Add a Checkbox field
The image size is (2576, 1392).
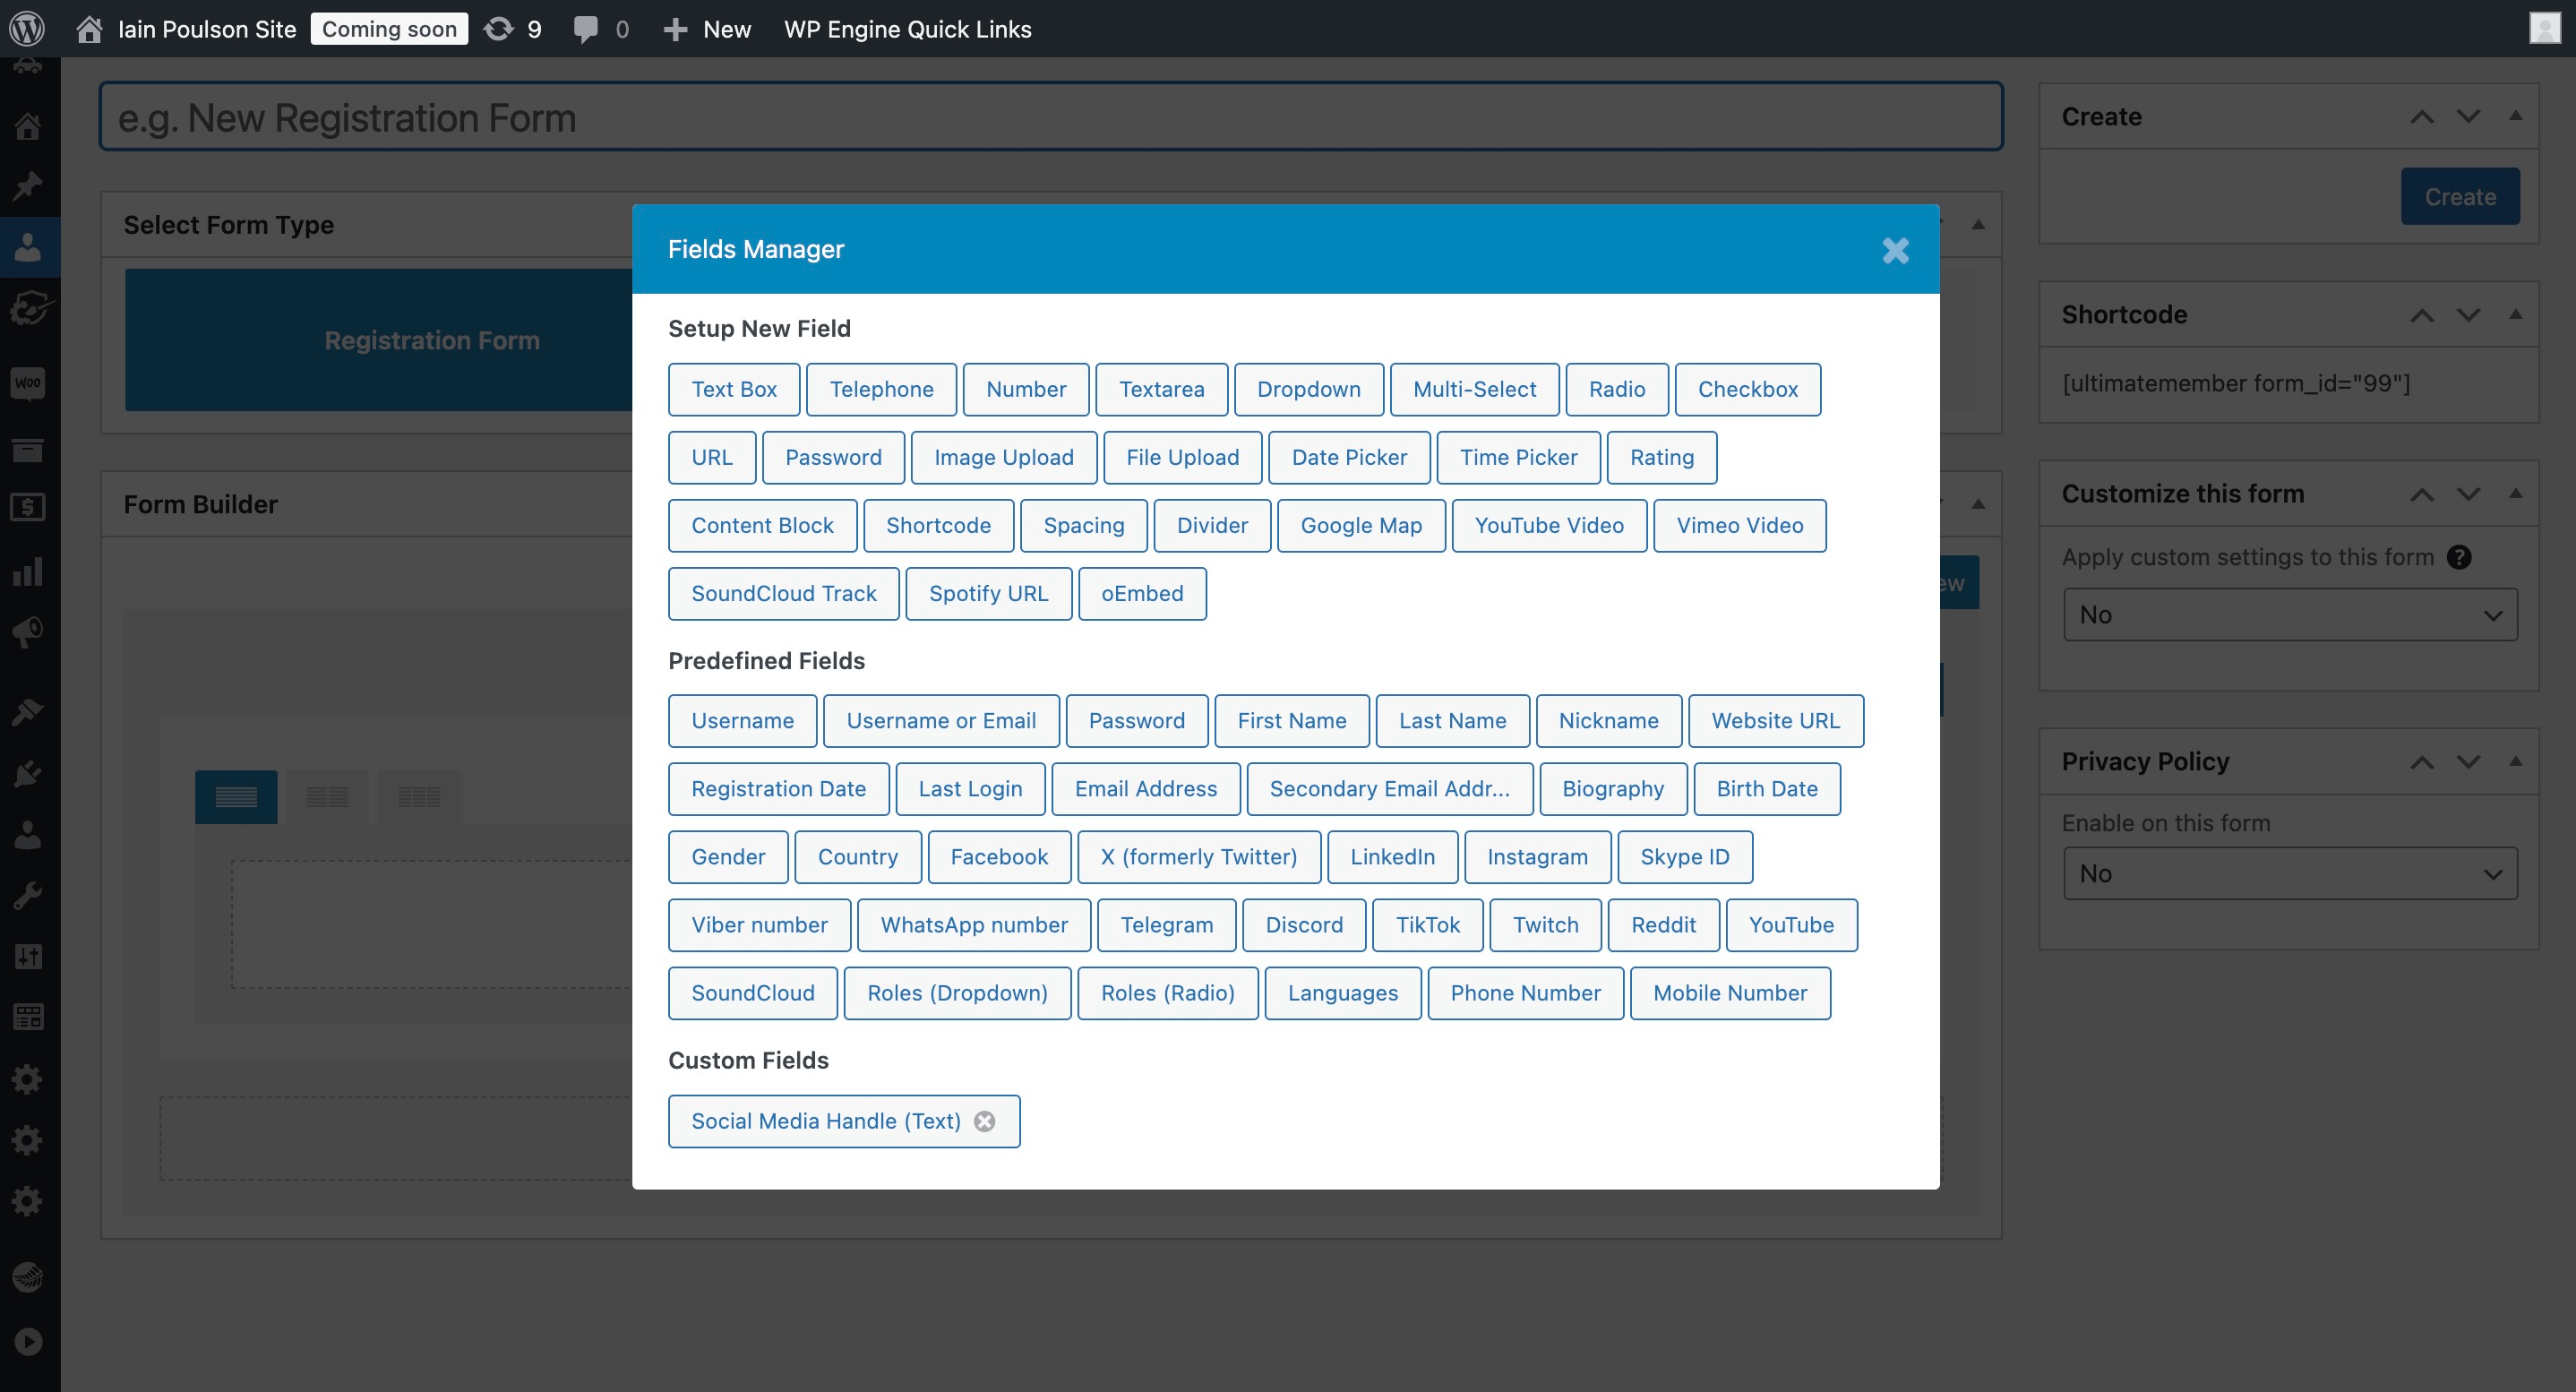(1747, 389)
